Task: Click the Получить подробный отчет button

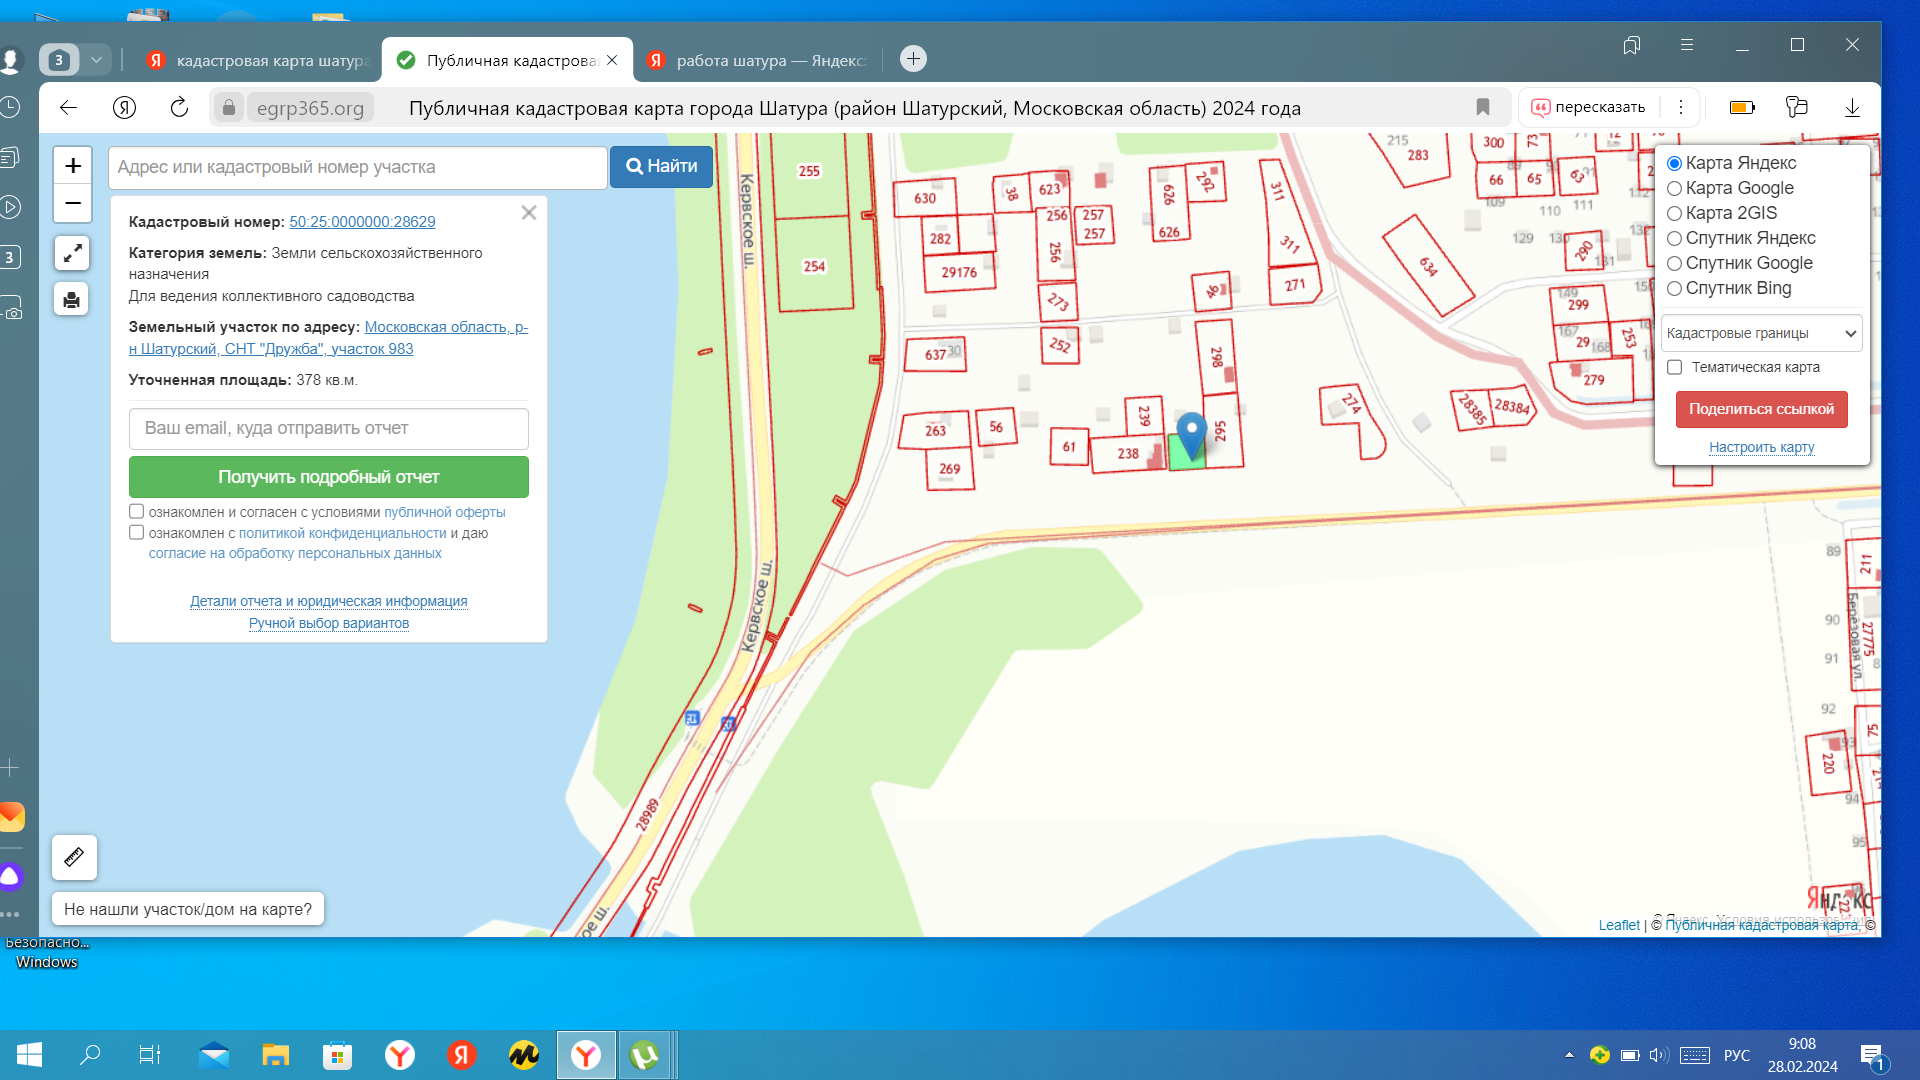Action: [x=328, y=477]
